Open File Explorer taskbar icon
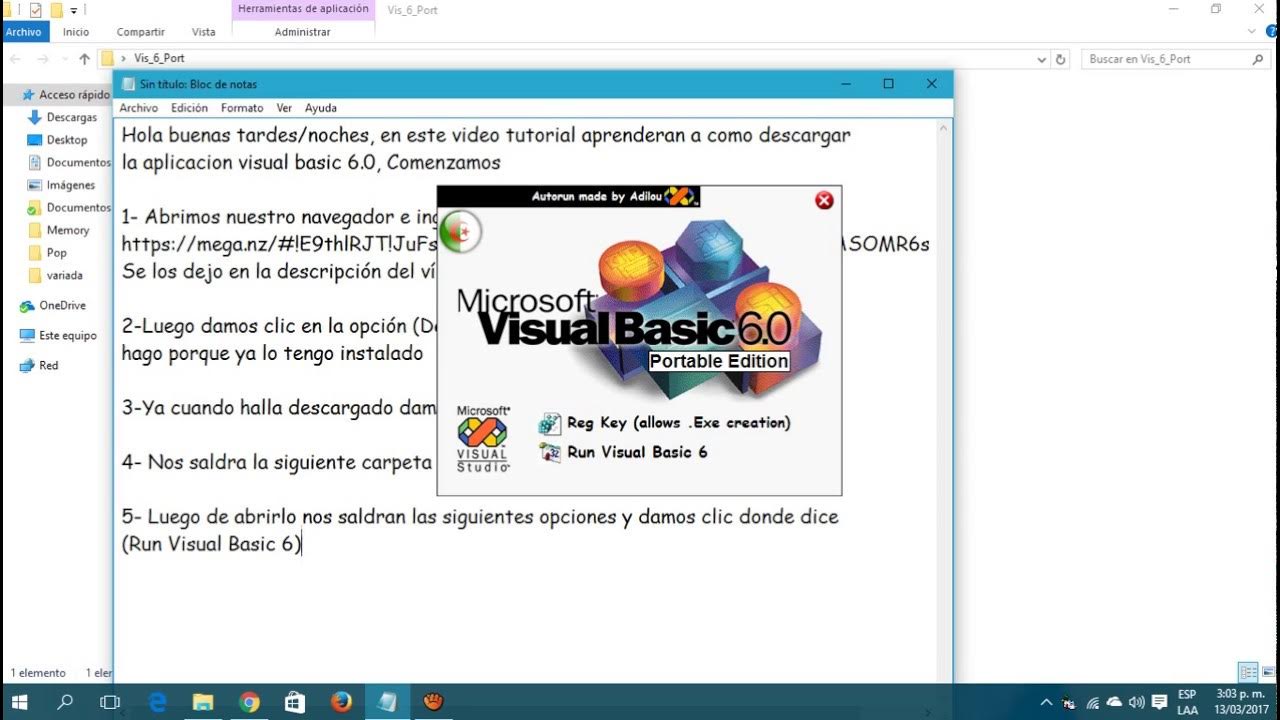Image resolution: width=1280 pixels, height=720 pixels. [x=203, y=702]
